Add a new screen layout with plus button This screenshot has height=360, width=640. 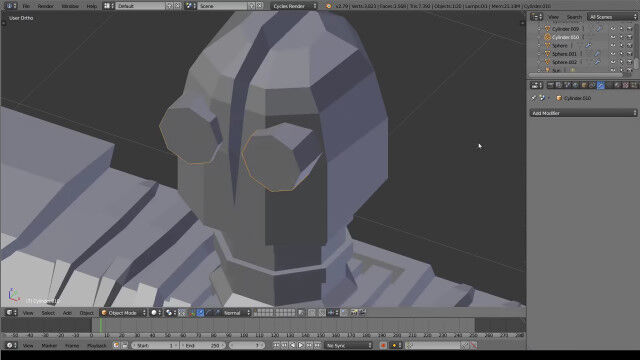coord(169,6)
